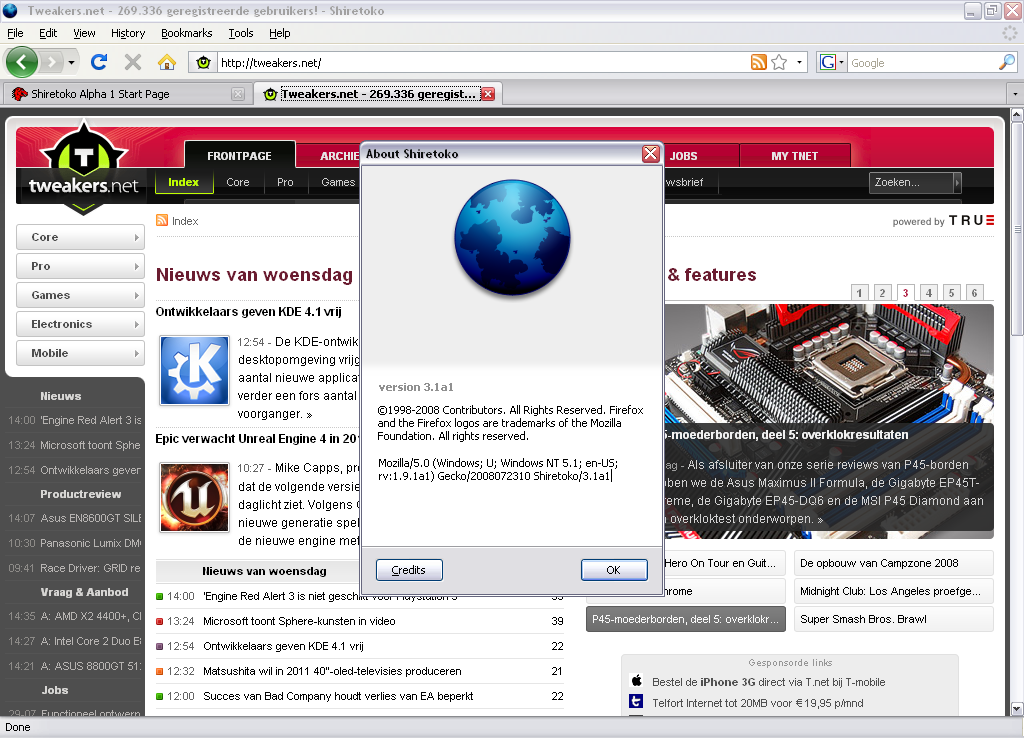
Task: Open the list all tabs dropdown
Action: click(x=1014, y=94)
